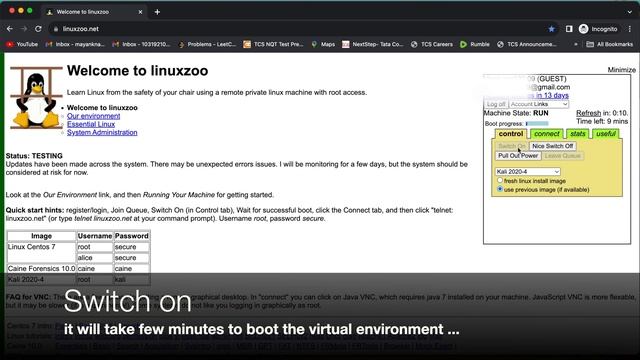
Task: Click the 'Time left: 9 mins' text
Action: coord(602,121)
